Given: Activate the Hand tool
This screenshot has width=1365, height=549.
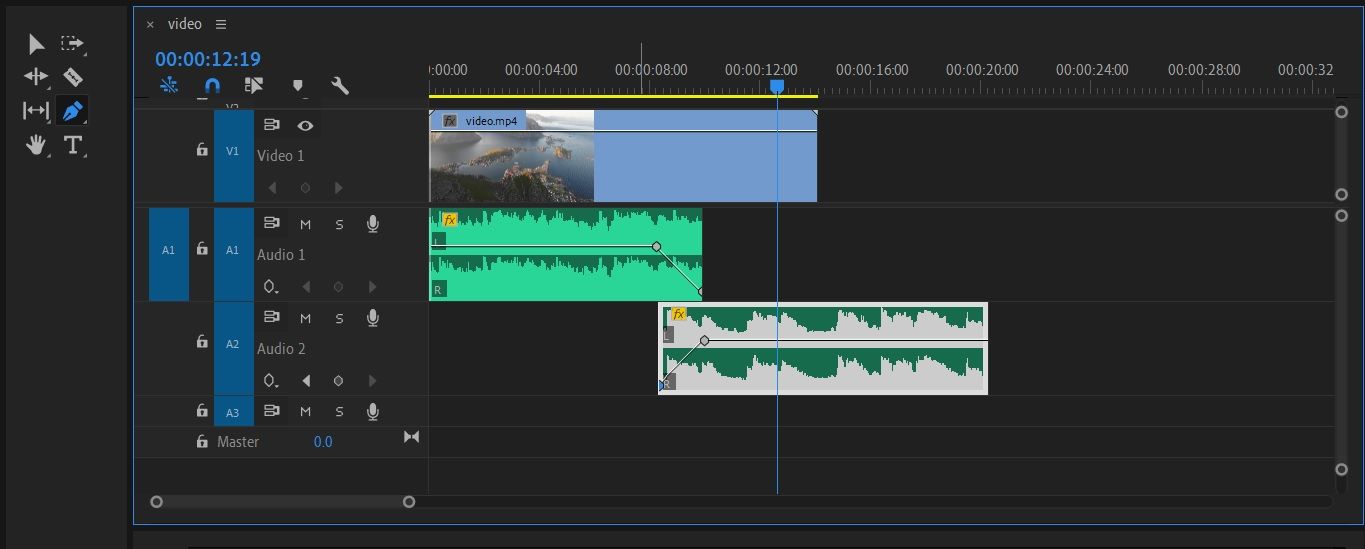Looking at the screenshot, I should coord(37,145).
